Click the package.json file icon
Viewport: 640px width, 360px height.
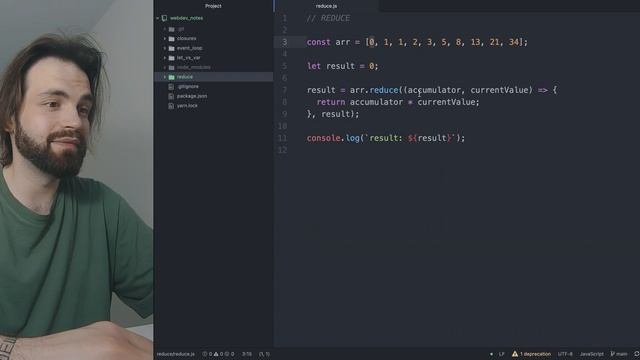click(x=171, y=96)
